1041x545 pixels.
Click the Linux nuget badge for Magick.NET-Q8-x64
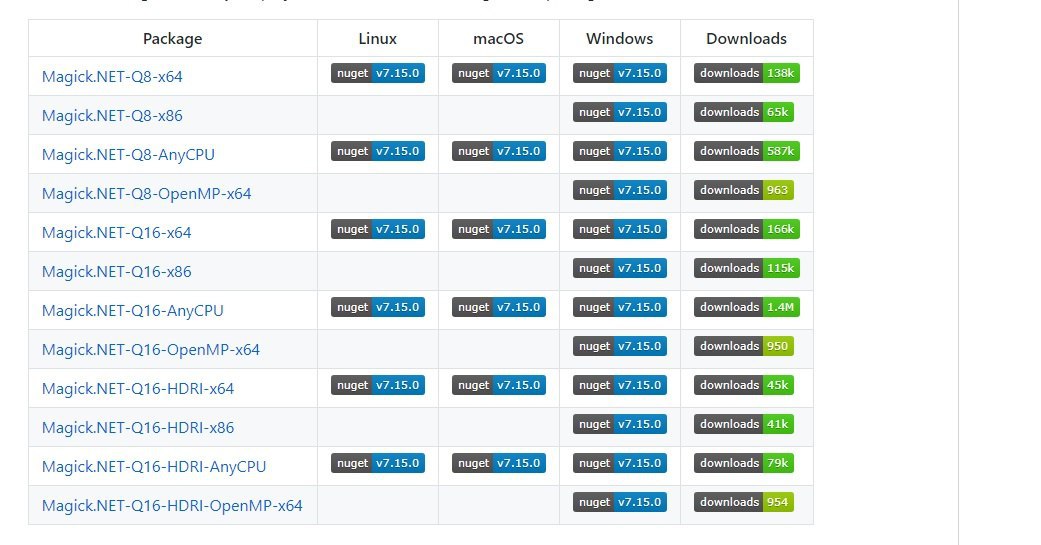coord(378,73)
